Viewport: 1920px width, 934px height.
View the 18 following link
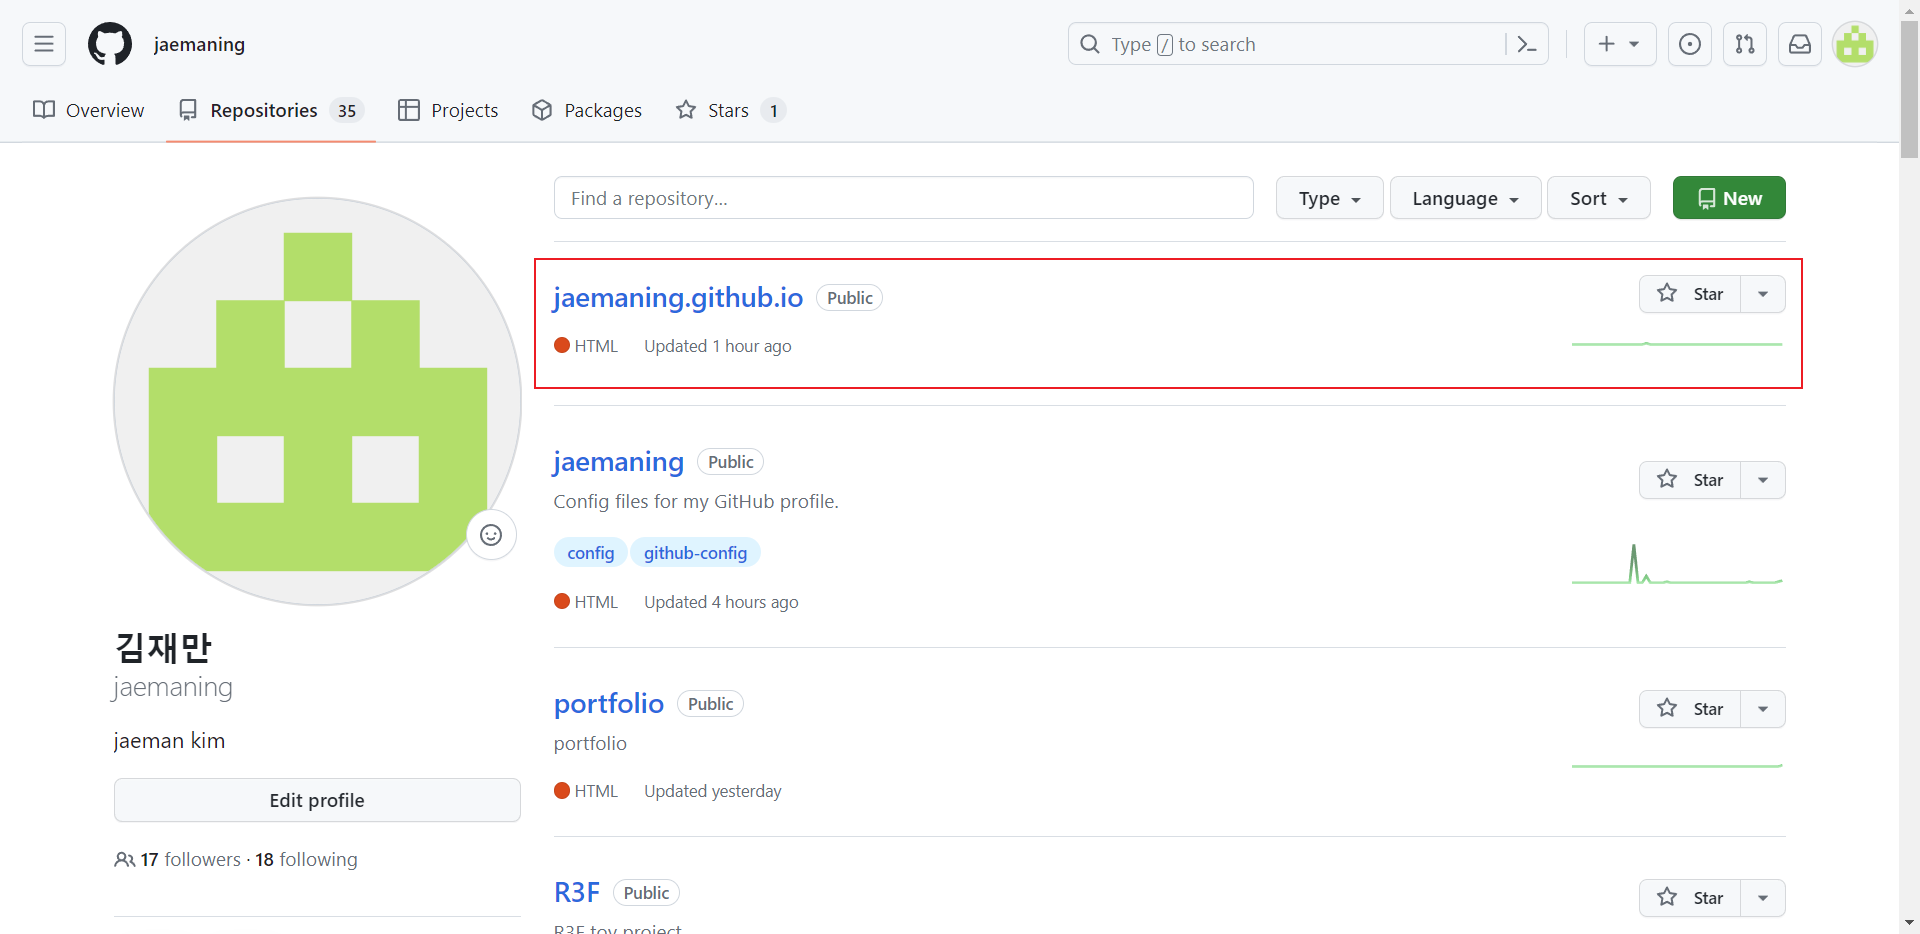pyautogui.click(x=306, y=859)
